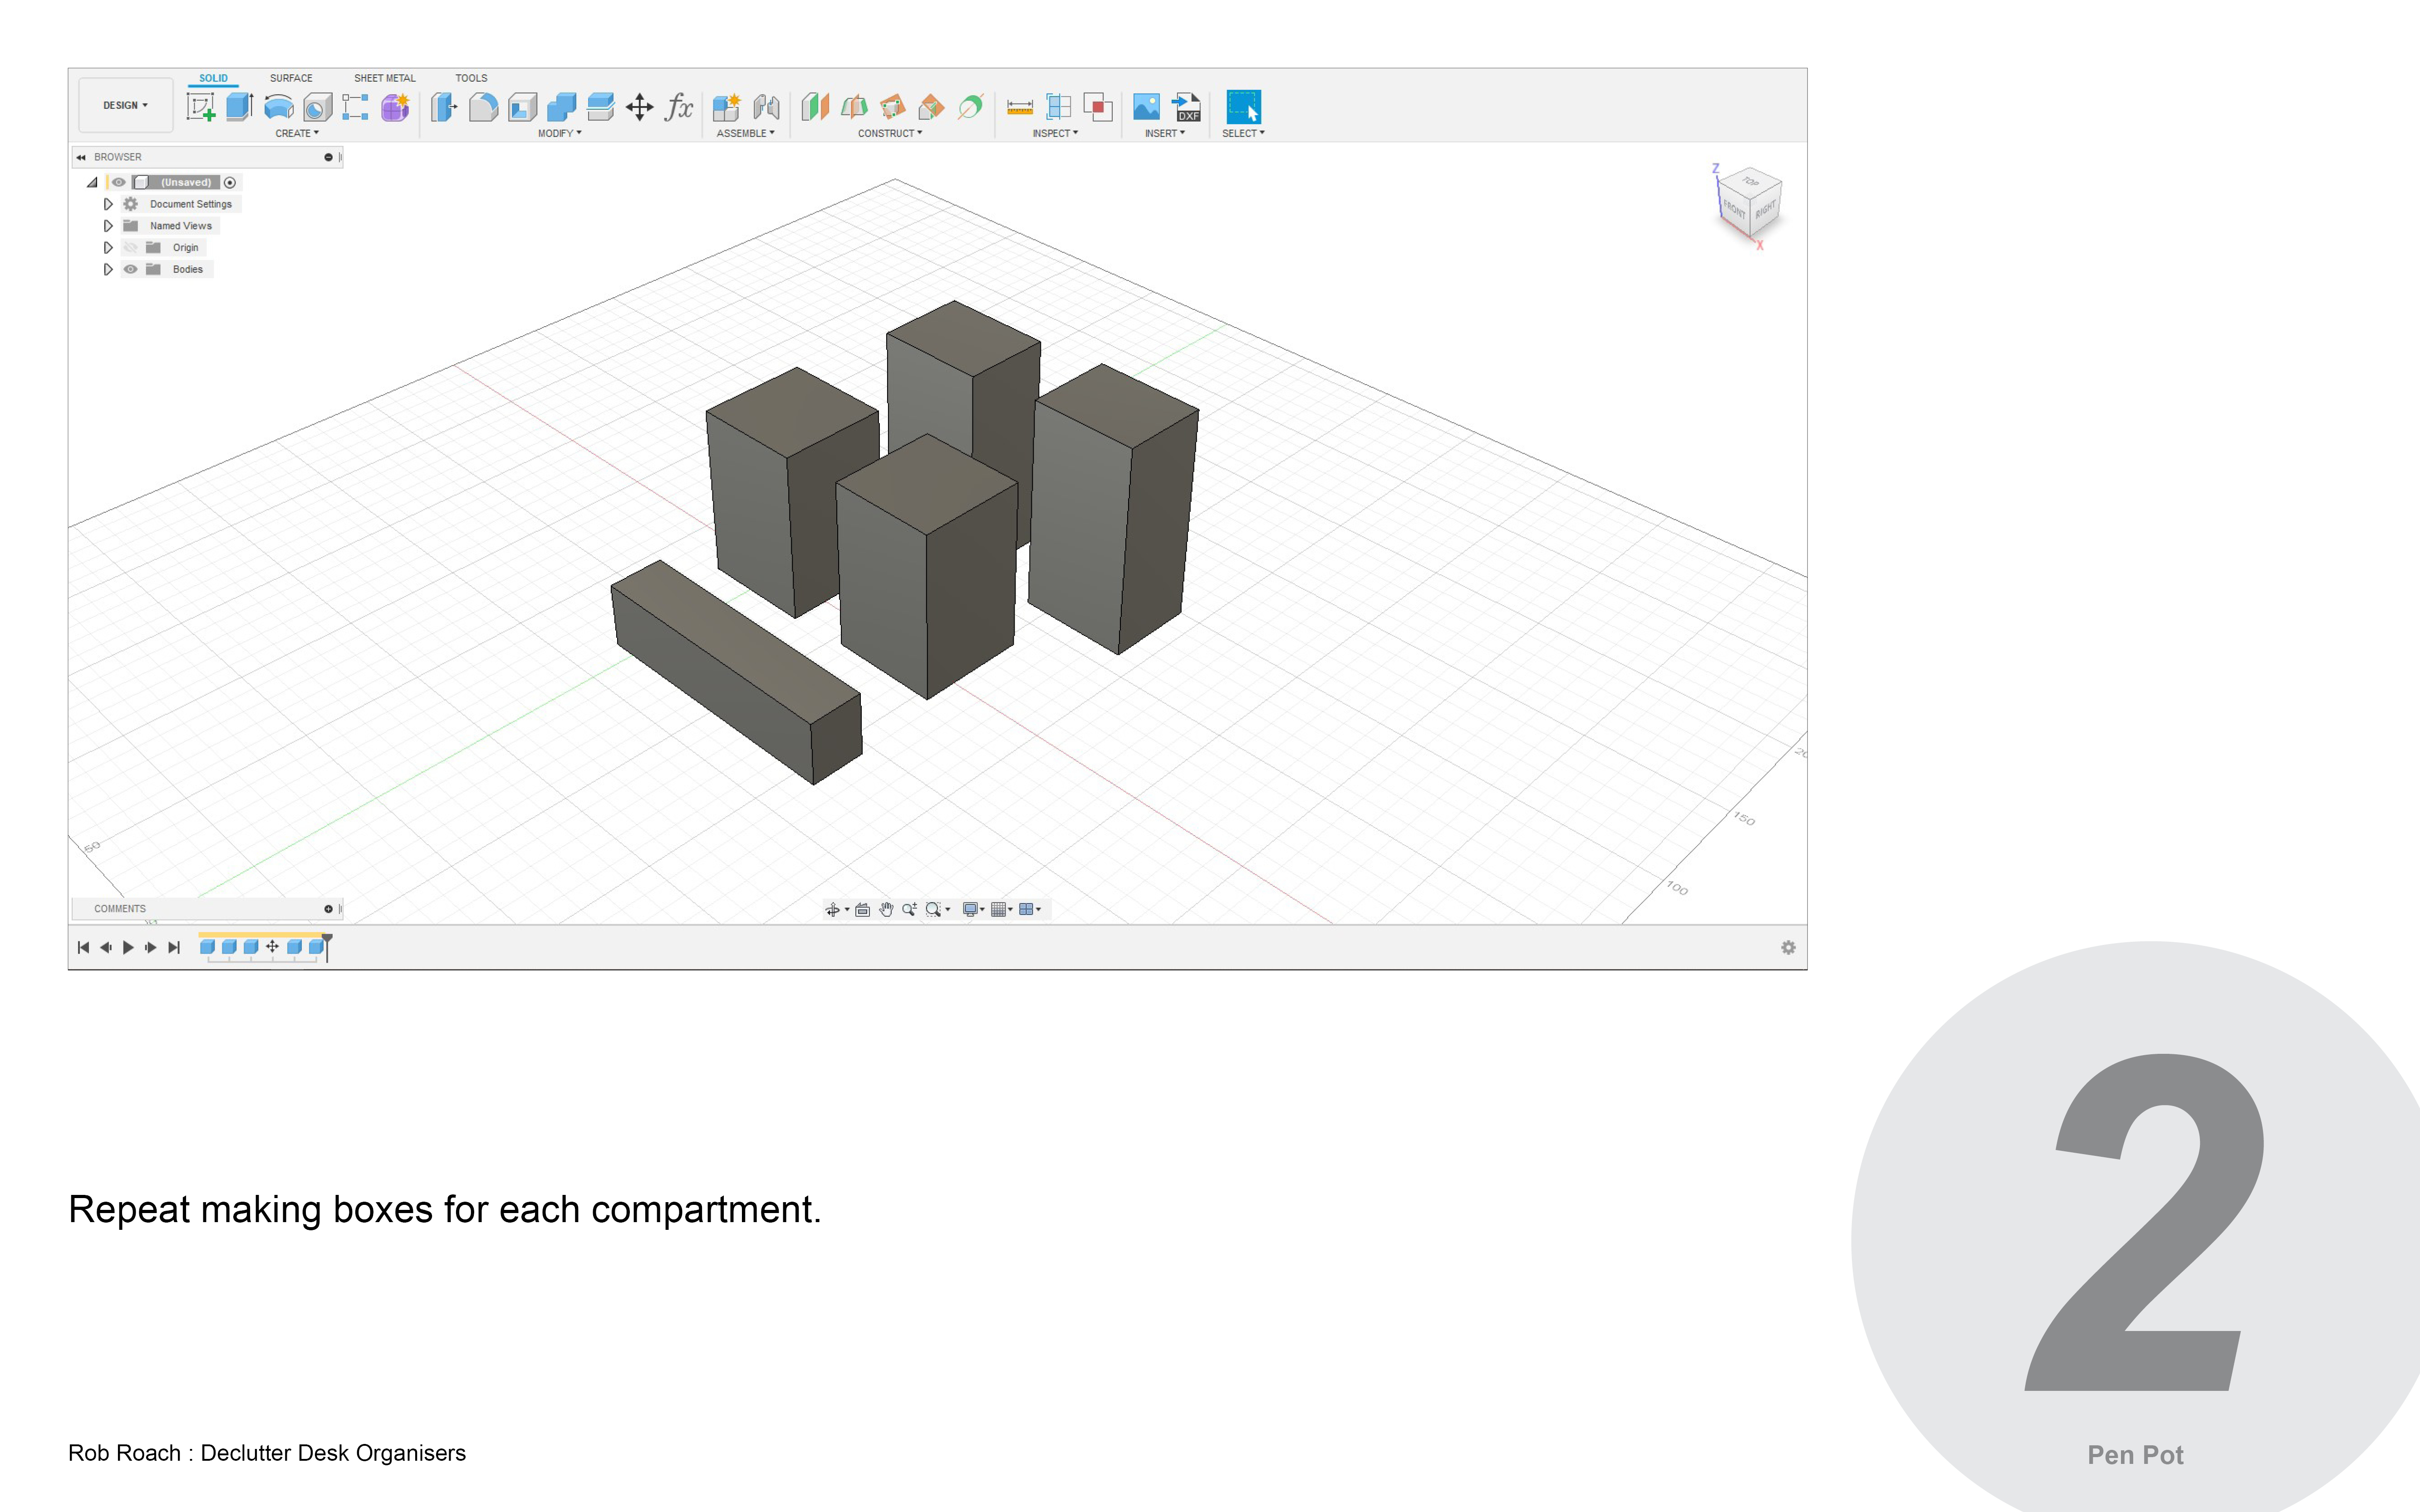
Task: Open the Change Parameters fx tool
Action: (679, 107)
